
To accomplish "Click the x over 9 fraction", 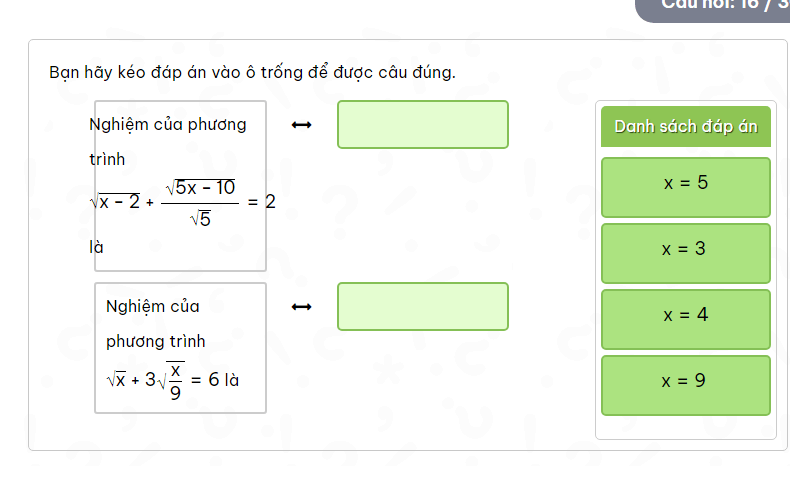I will [x=175, y=380].
